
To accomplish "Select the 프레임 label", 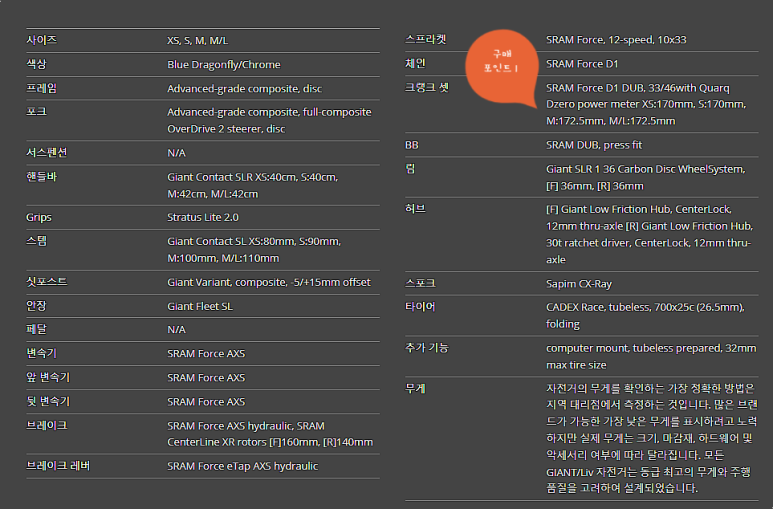I will [41, 88].
